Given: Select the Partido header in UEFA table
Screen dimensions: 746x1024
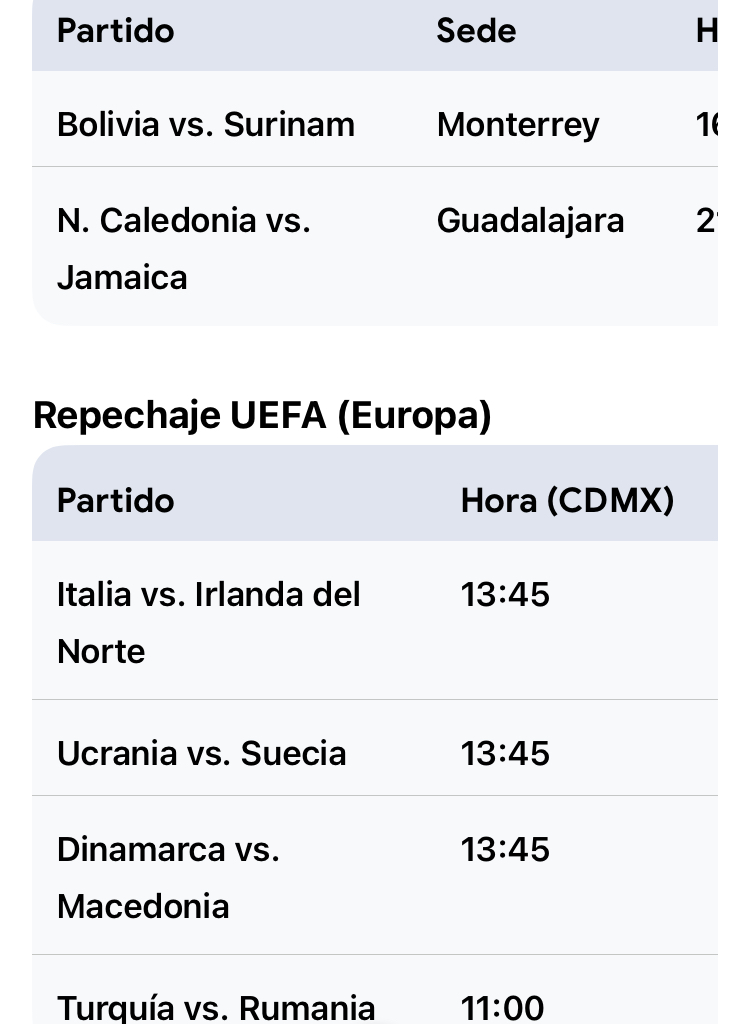Looking at the screenshot, I should pyautogui.click(x=115, y=500).
